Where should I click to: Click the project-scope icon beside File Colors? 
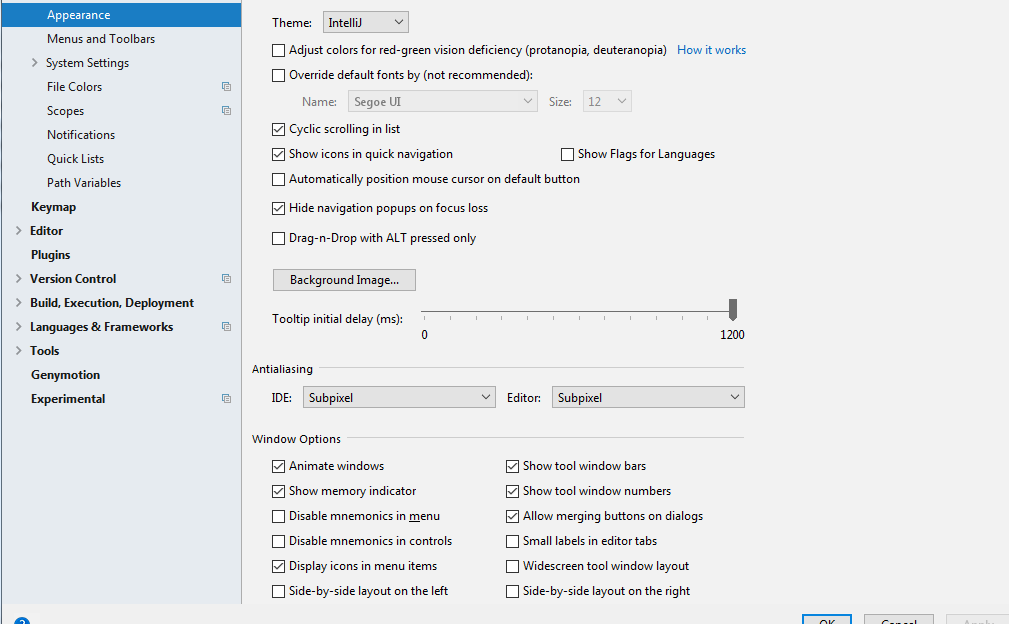point(226,87)
